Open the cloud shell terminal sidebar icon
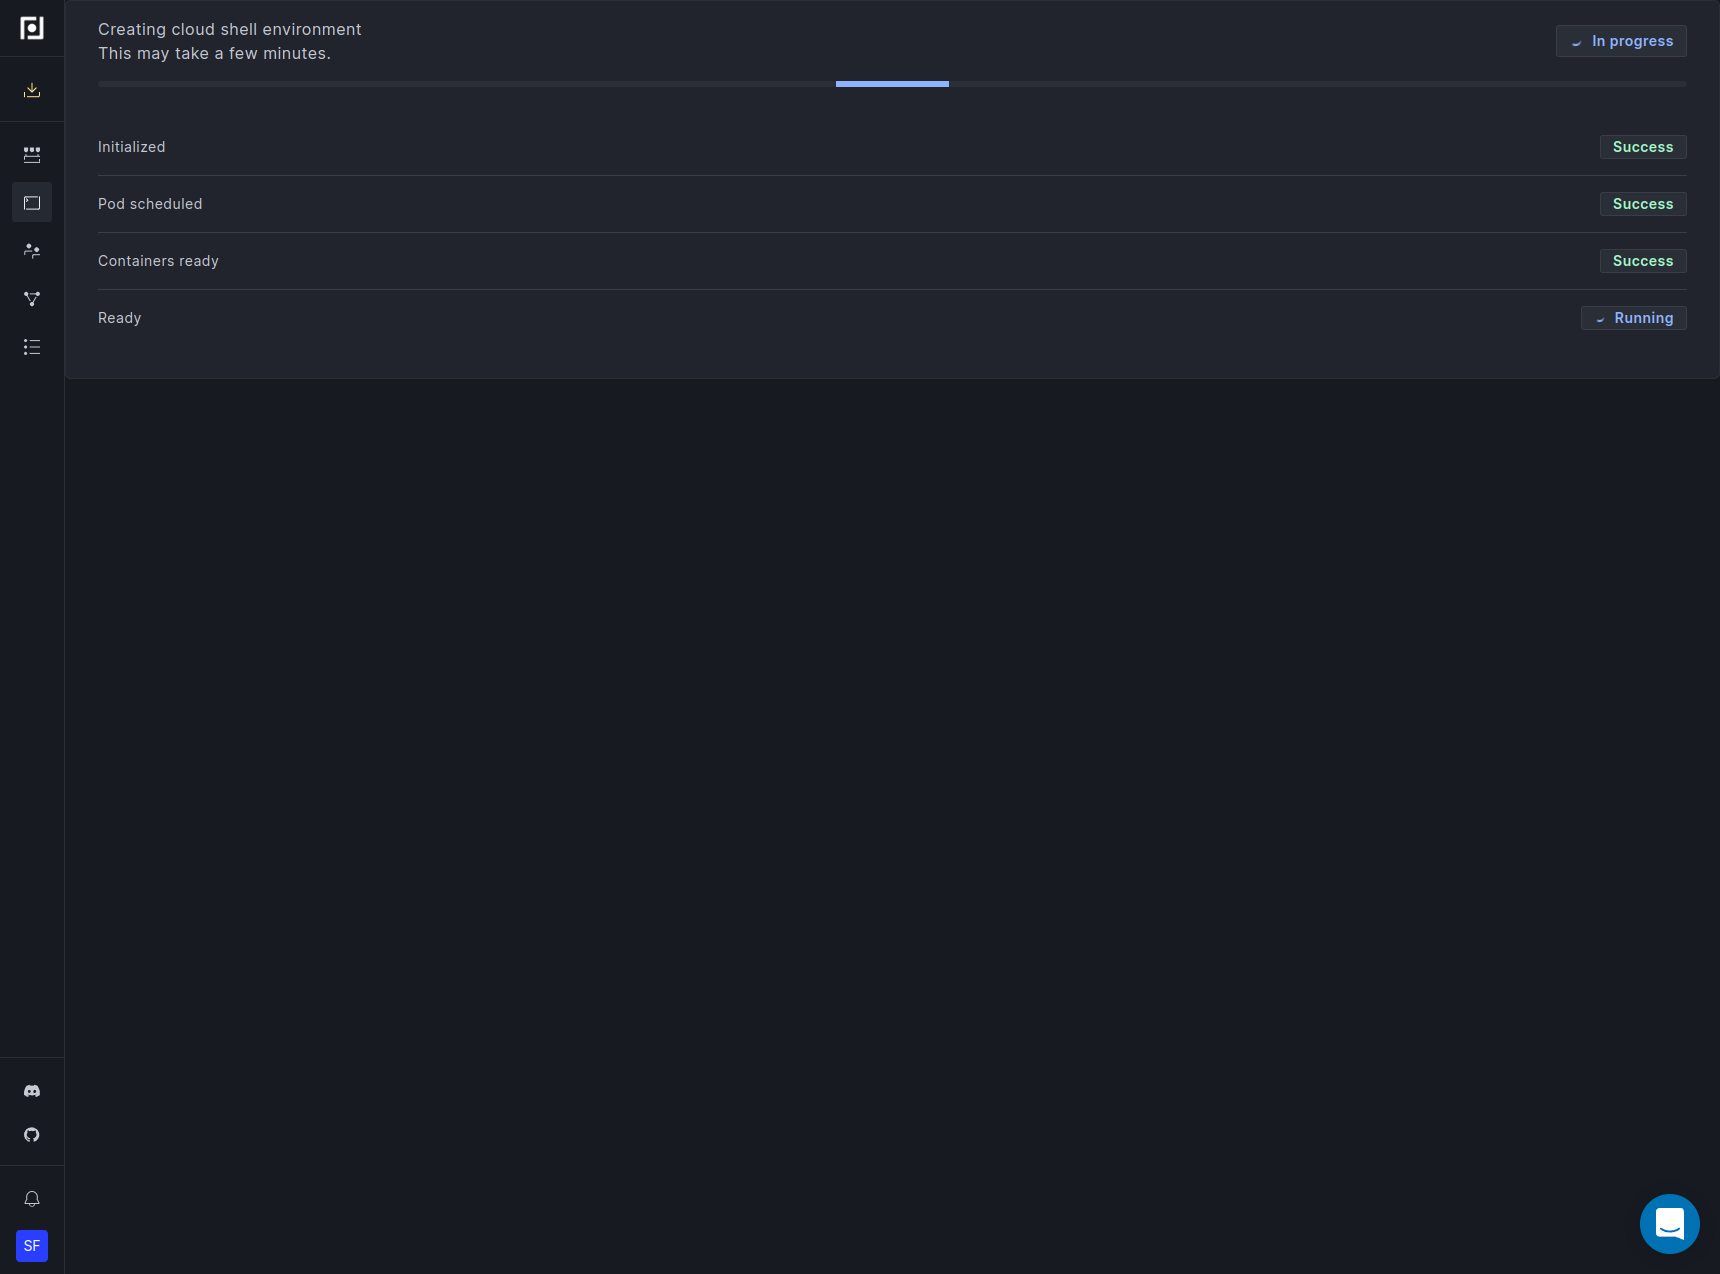The height and width of the screenshot is (1274, 1720). [32, 203]
